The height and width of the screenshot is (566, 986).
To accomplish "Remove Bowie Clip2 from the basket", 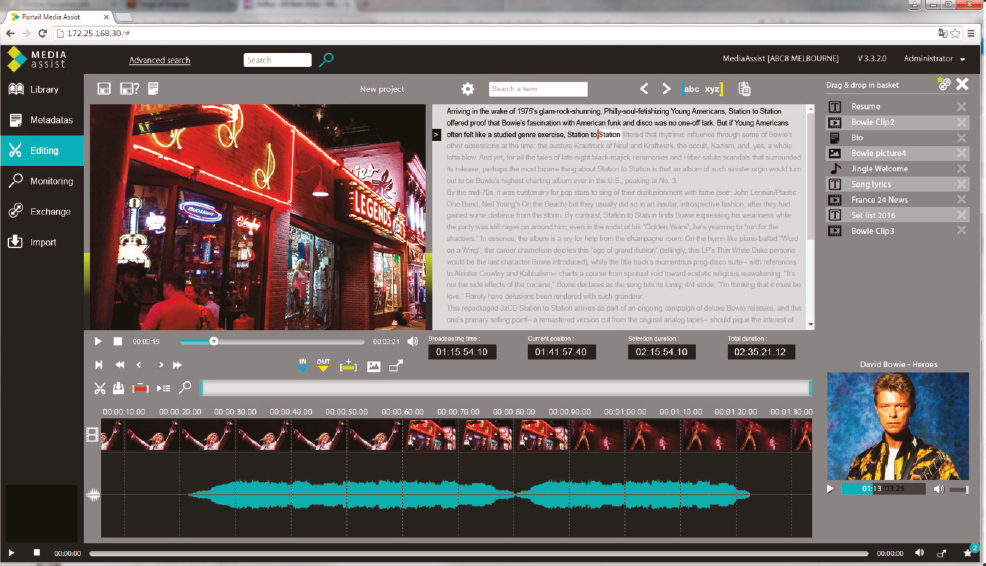I will [x=961, y=122].
